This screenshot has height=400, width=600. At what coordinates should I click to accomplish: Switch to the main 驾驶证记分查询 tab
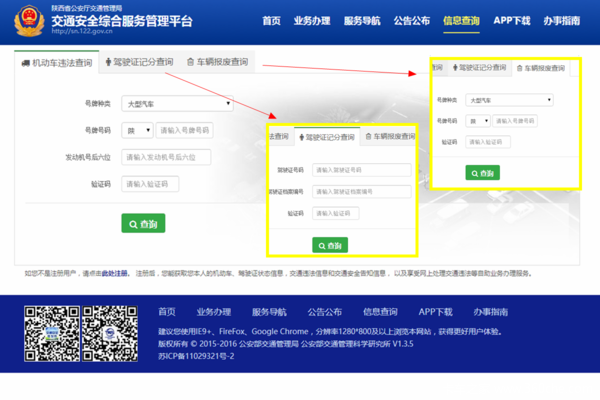pos(139,62)
